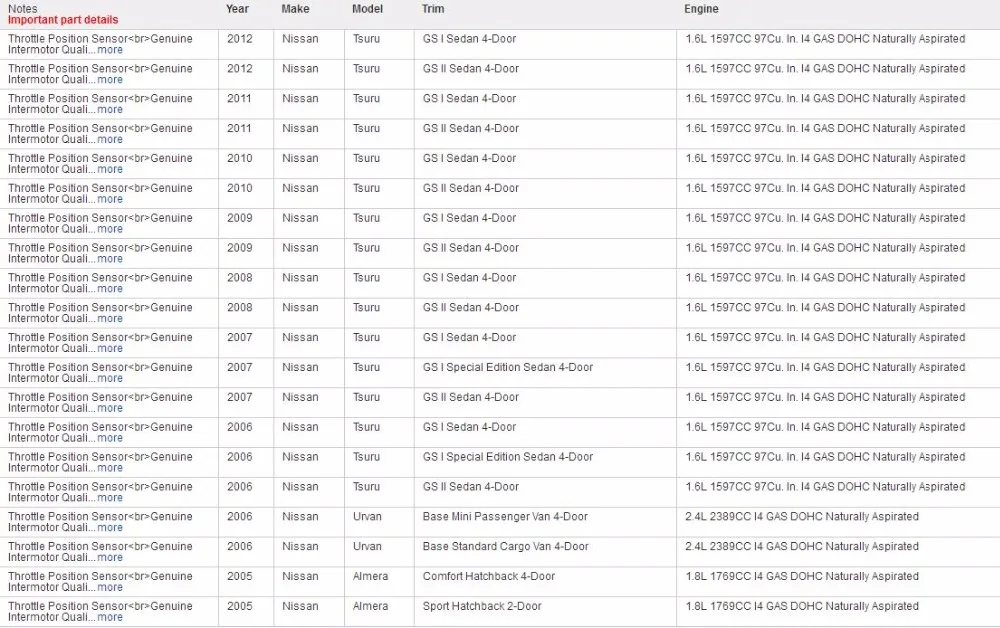Click 2.4L 2389CC engine cell in Cargo Van row
The width and height of the screenshot is (1000, 628).
pyautogui.click(x=802, y=546)
